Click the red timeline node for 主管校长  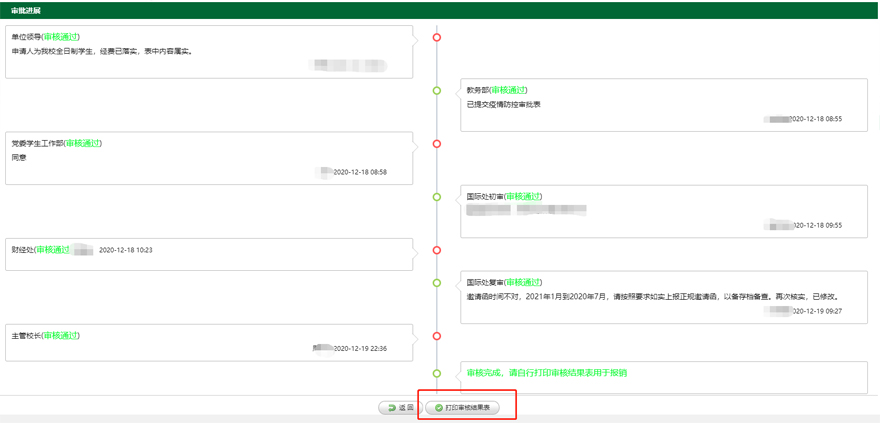437,336
